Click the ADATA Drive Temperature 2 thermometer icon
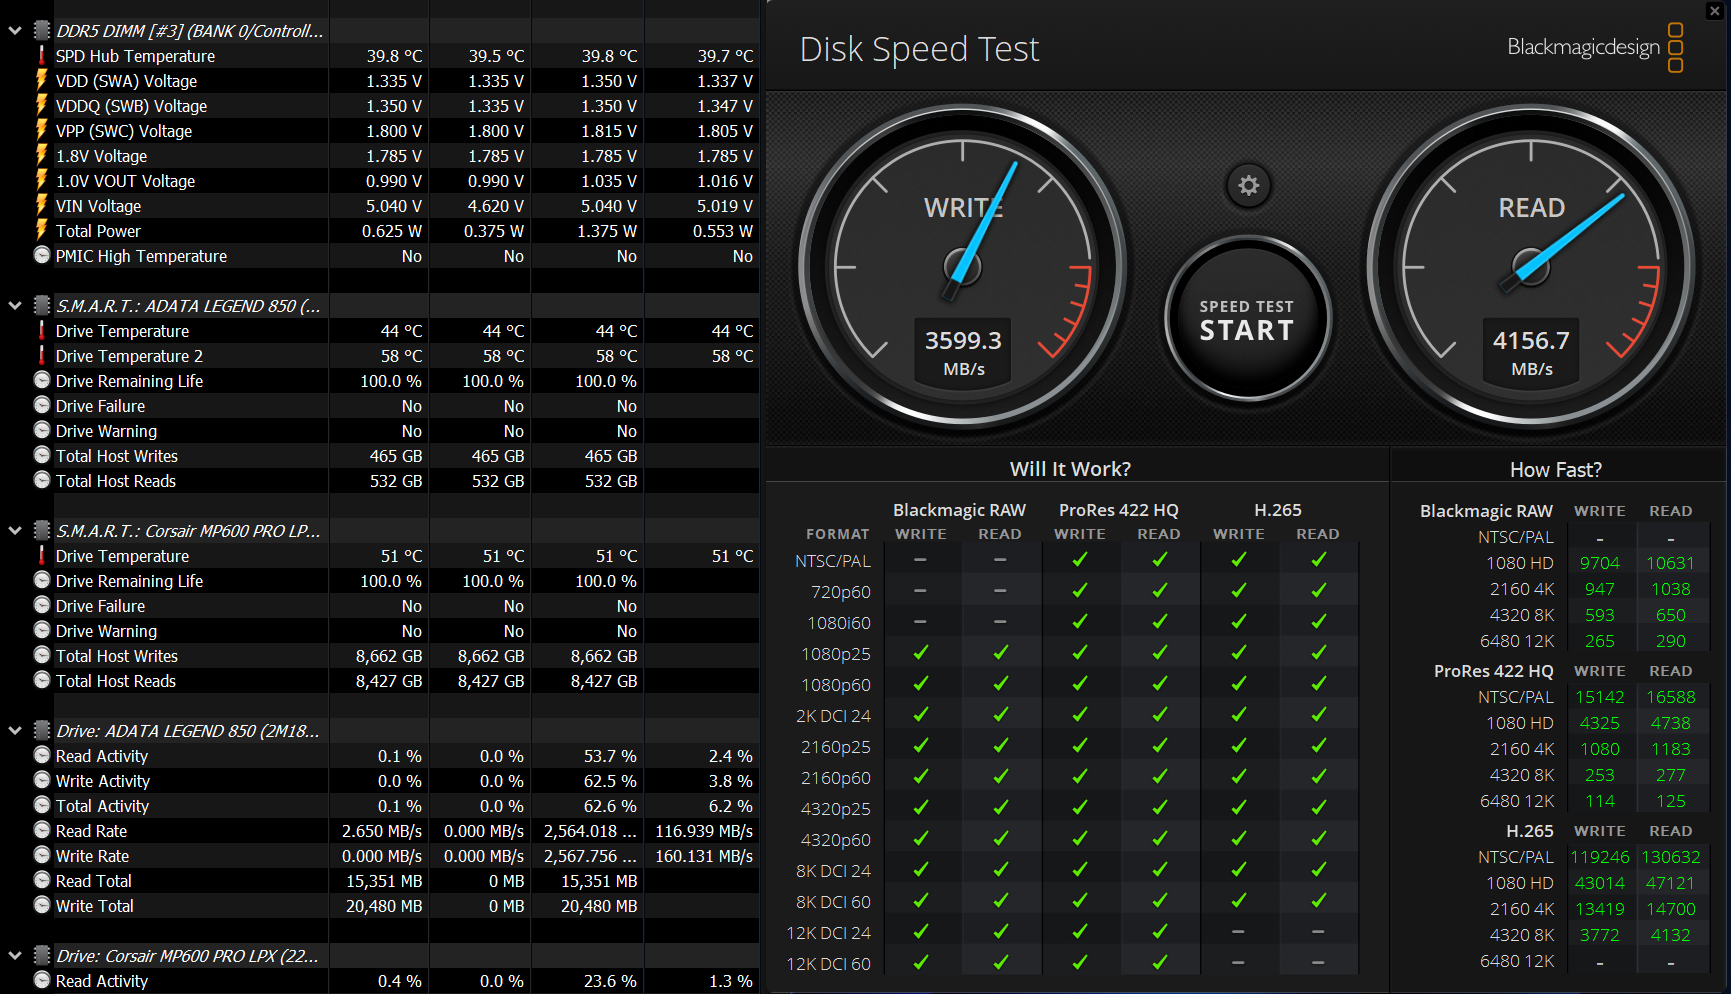The image size is (1731, 994). (42, 355)
